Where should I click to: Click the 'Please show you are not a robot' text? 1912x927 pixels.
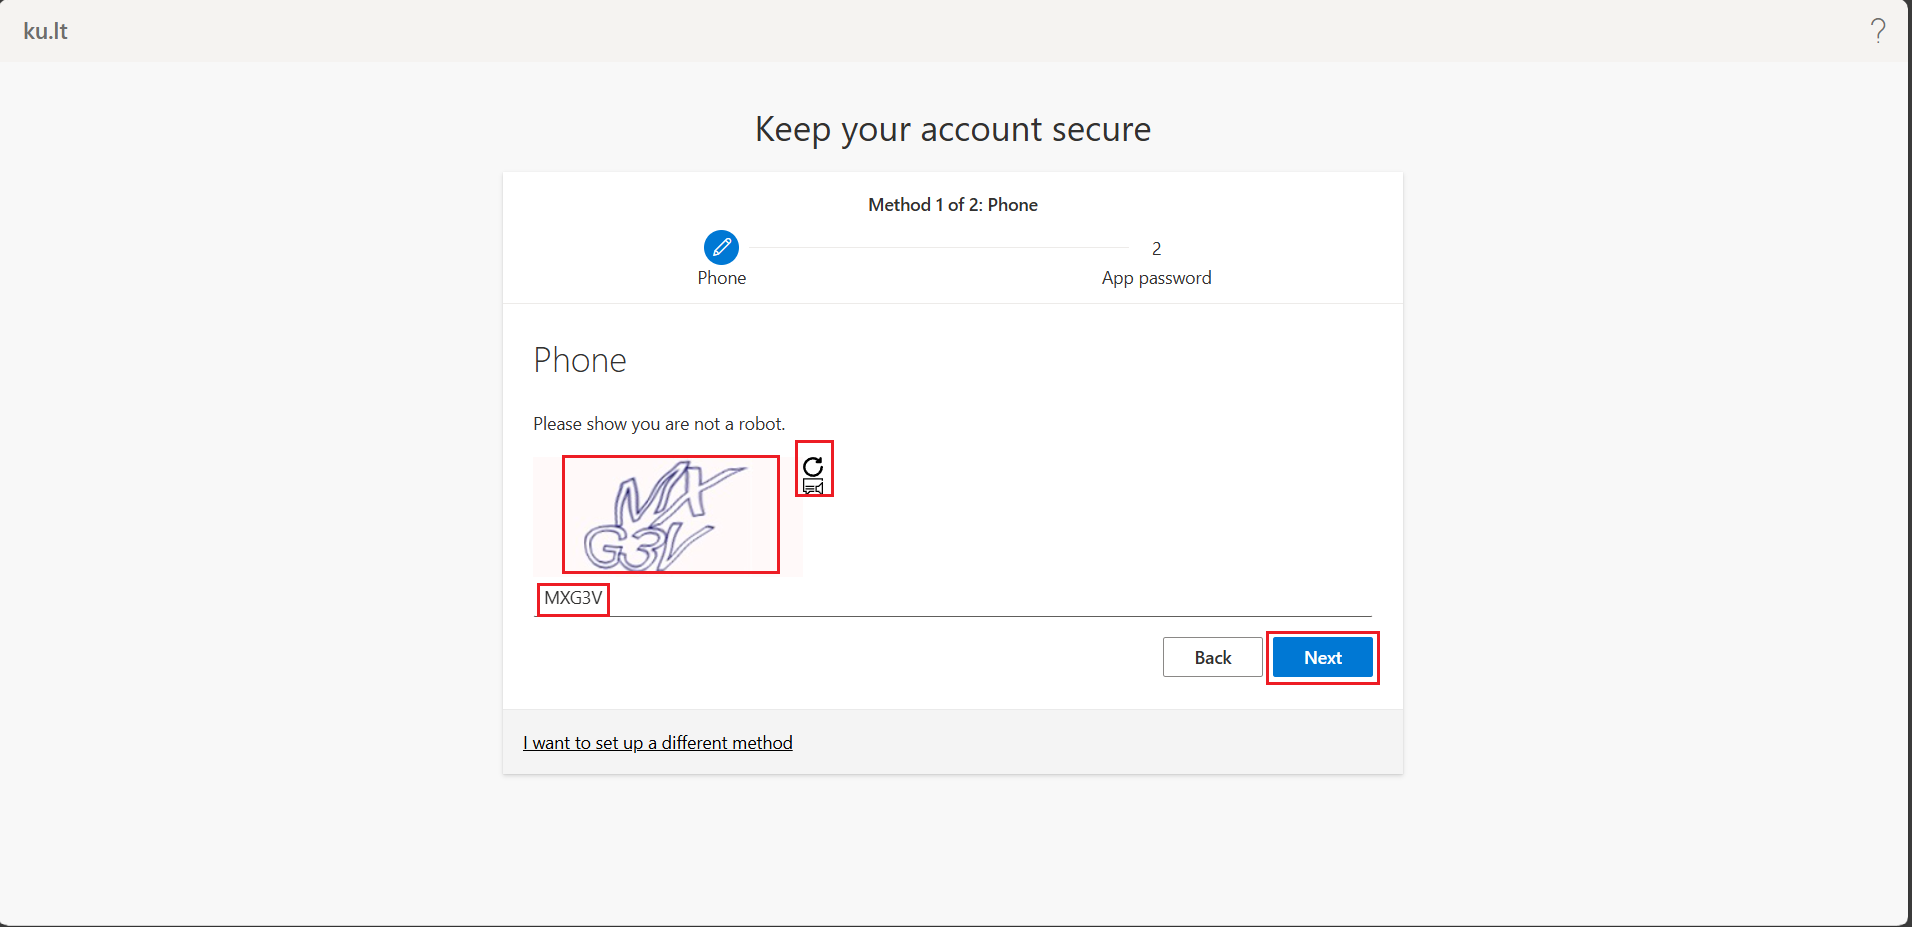click(x=658, y=423)
